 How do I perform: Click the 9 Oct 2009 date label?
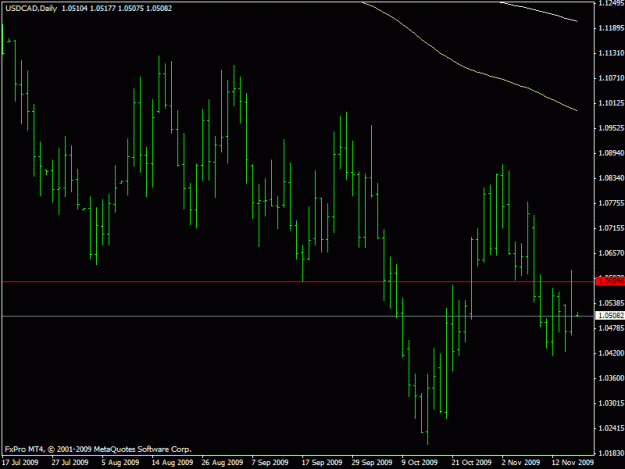pos(419,462)
